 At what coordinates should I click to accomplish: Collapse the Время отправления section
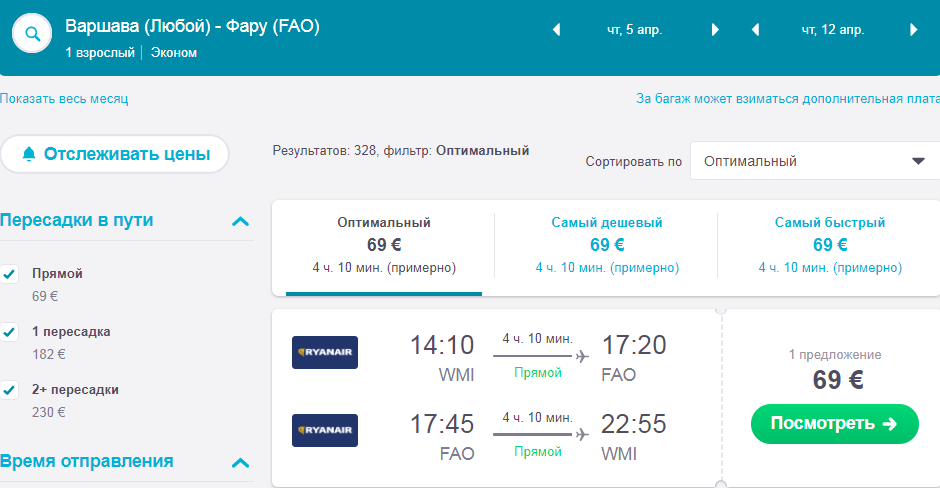240,462
